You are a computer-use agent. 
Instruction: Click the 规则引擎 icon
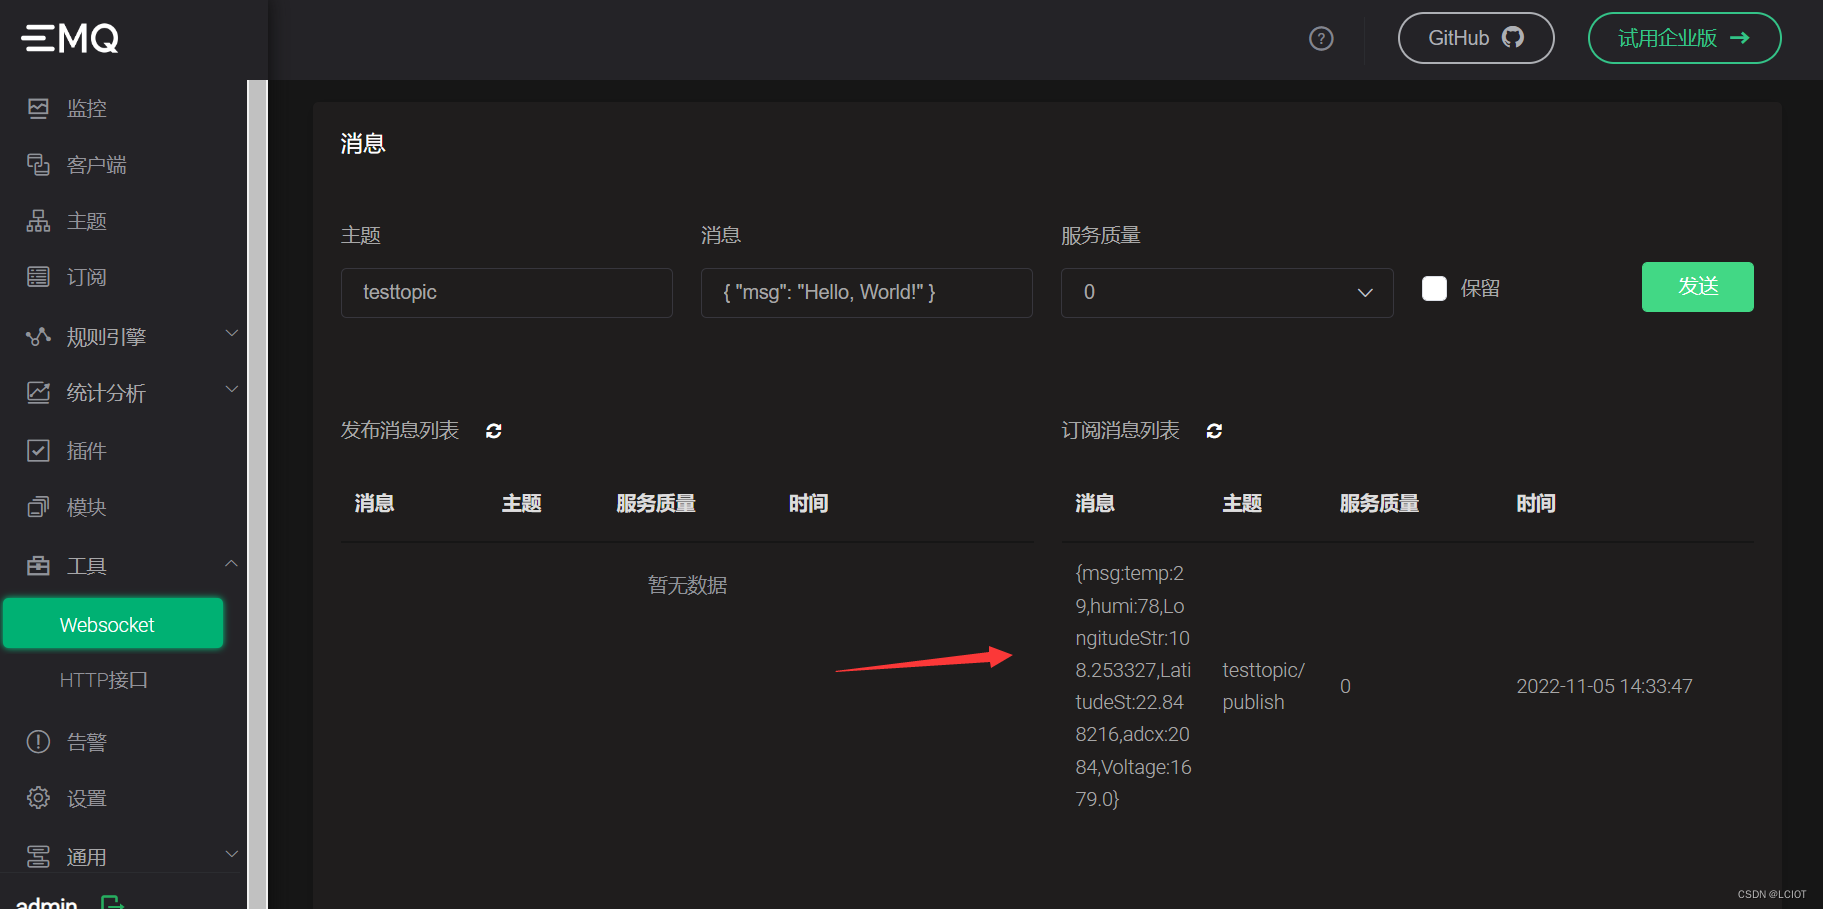click(38, 336)
